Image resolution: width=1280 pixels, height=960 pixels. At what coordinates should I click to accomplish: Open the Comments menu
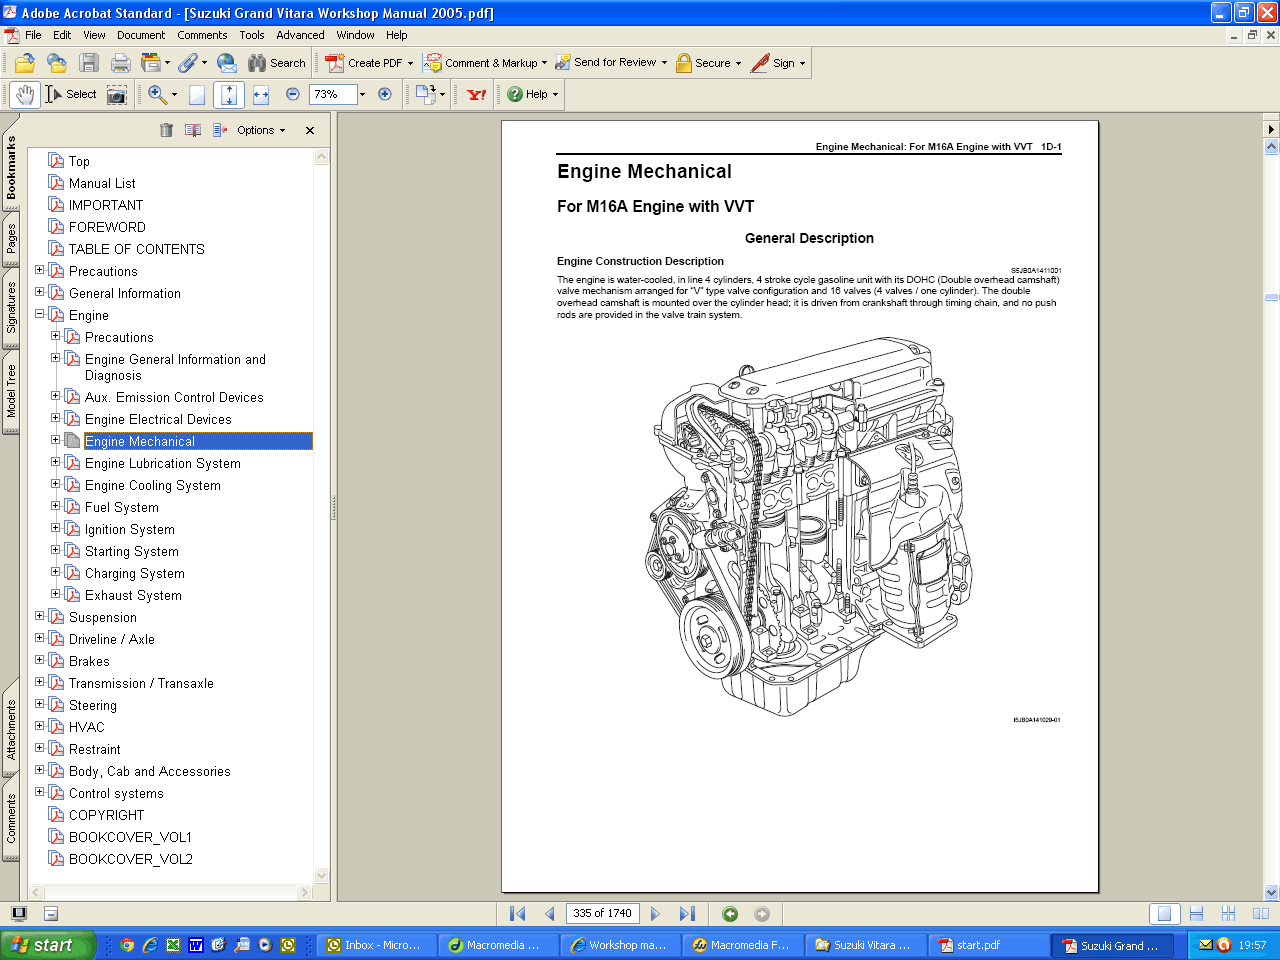[202, 35]
